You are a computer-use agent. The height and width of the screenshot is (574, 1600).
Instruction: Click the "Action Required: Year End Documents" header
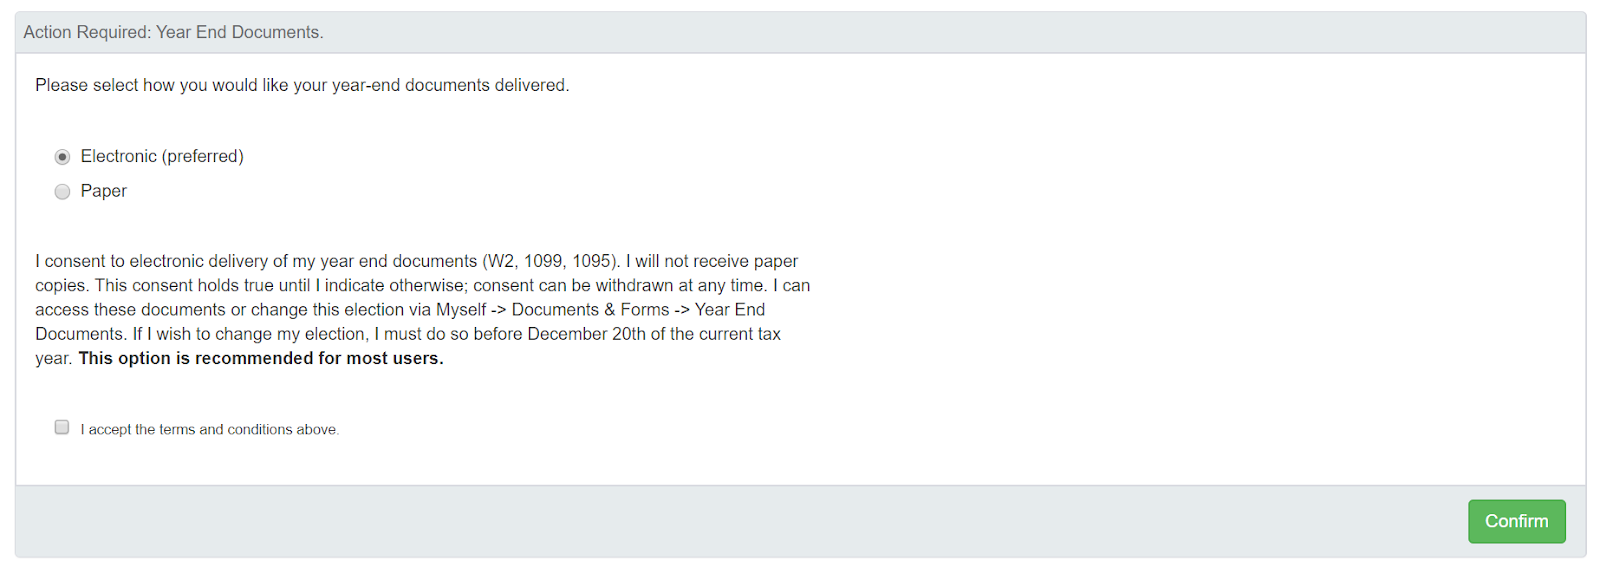[x=173, y=33]
